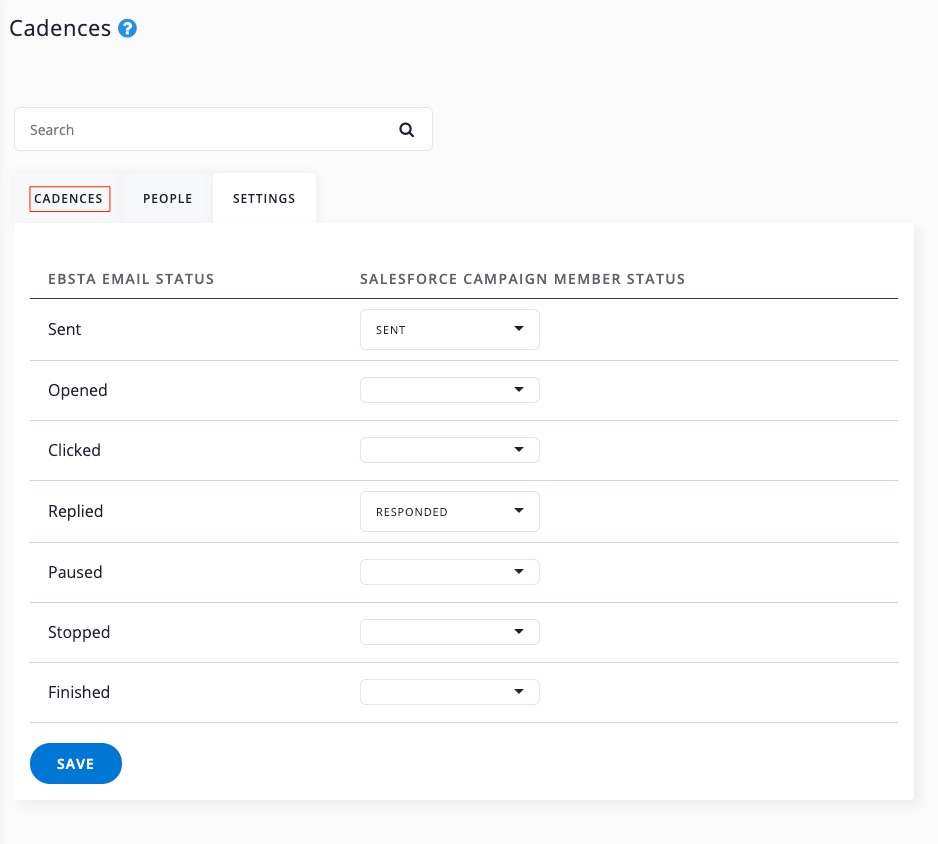The height and width of the screenshot is (844, 938).
Task: Click the Finished row label
Action: coord(79,693)
